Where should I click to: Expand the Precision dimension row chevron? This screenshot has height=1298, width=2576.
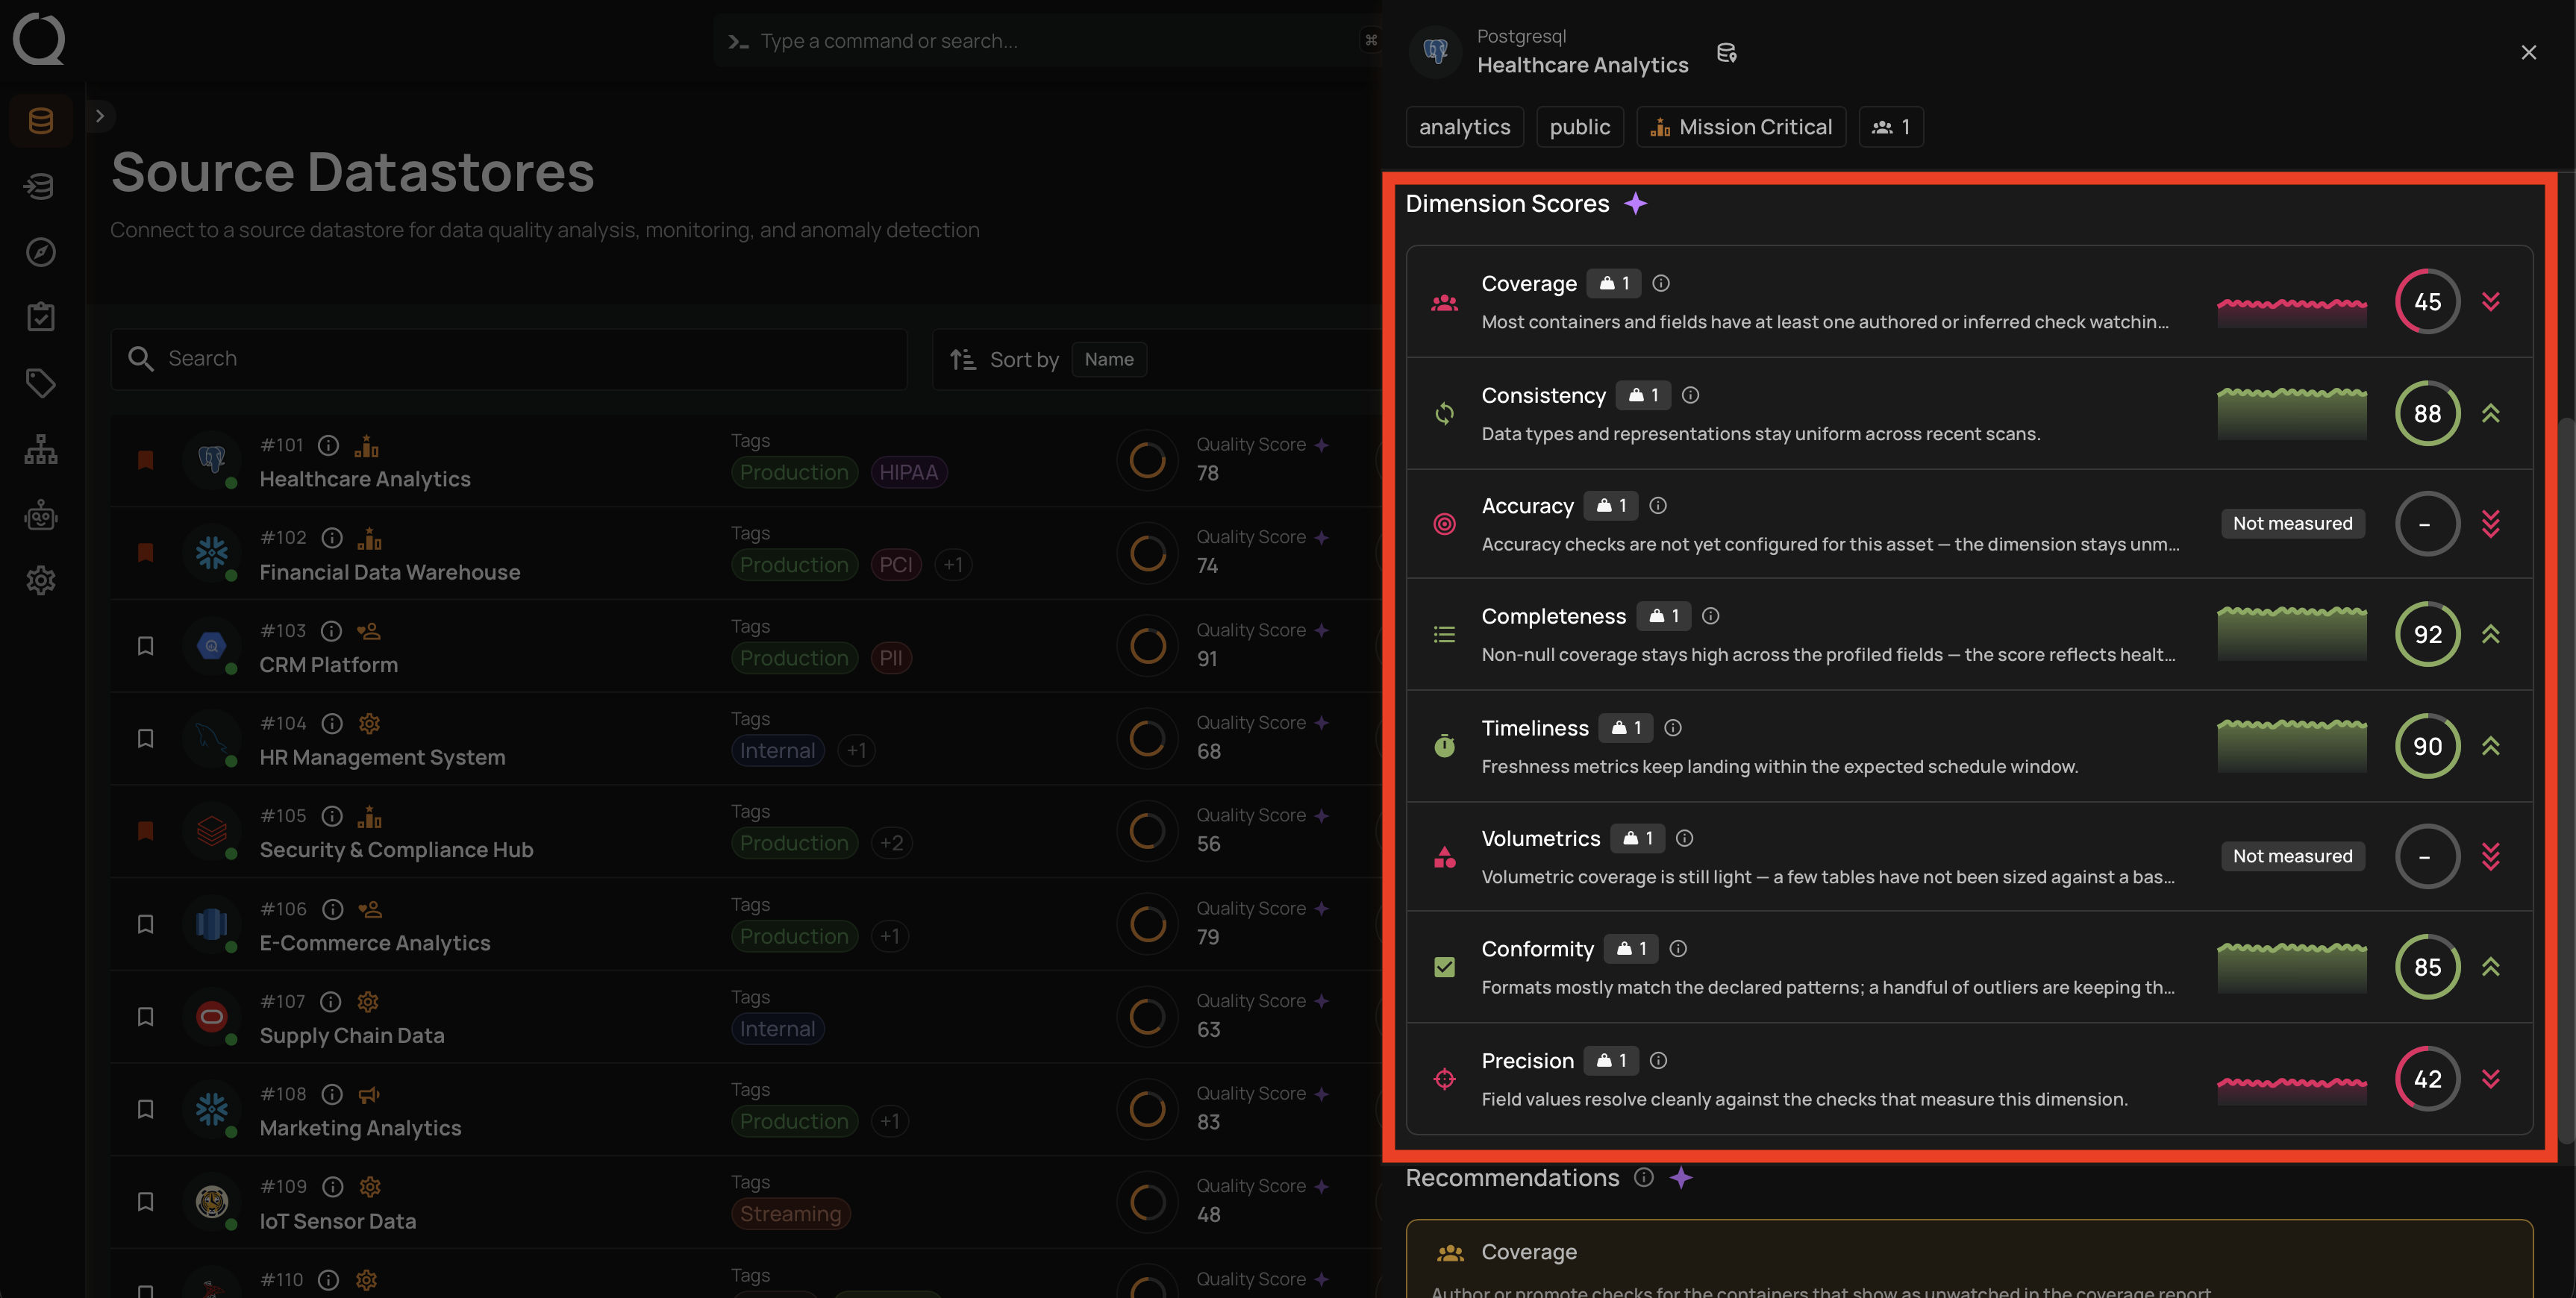[x=2491, y=1079]
